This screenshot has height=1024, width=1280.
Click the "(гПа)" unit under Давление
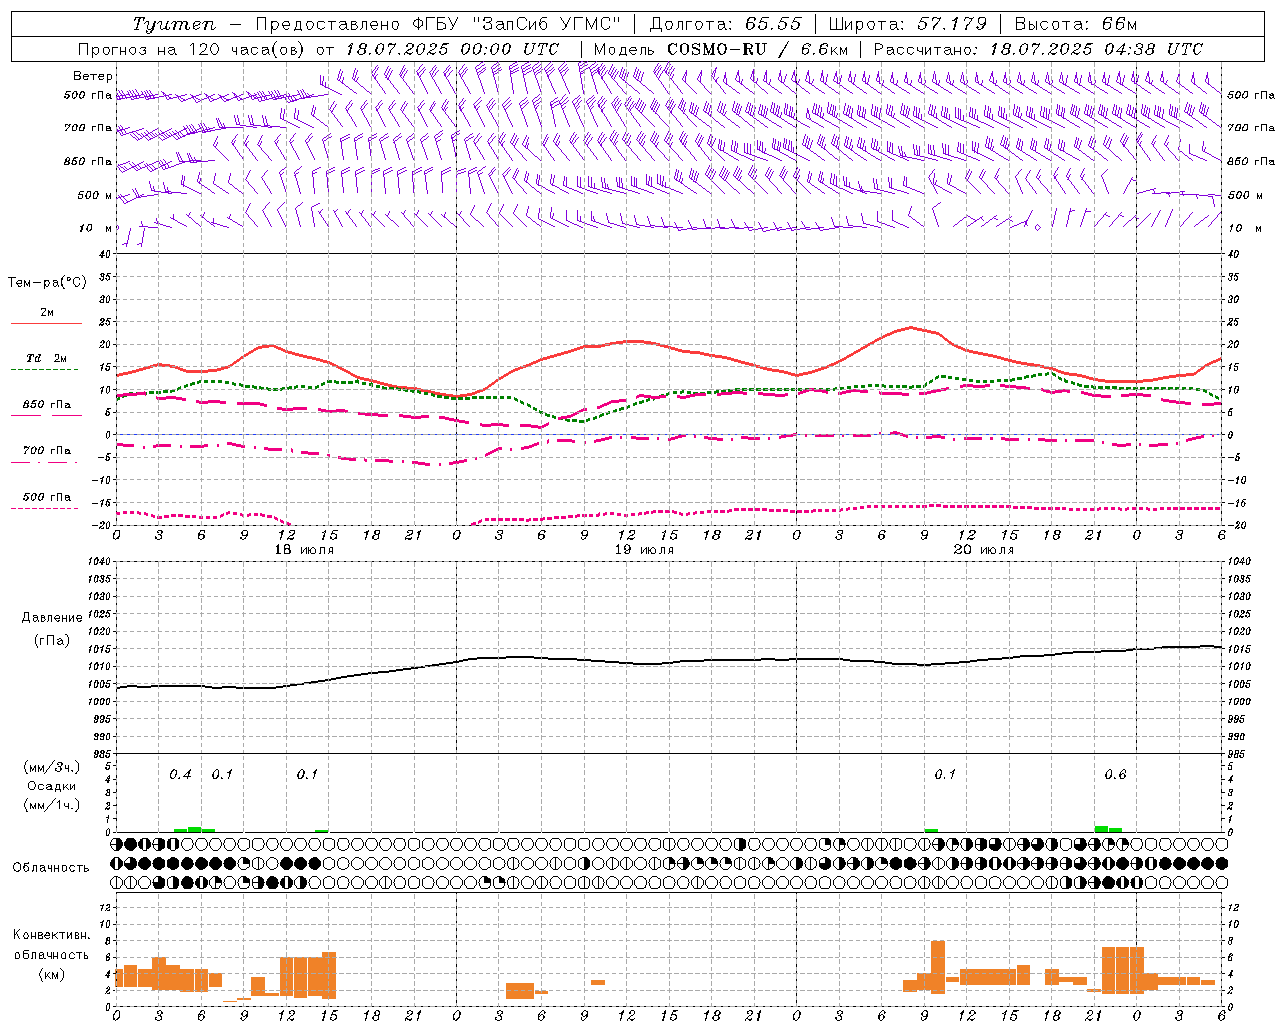(52, 640)
